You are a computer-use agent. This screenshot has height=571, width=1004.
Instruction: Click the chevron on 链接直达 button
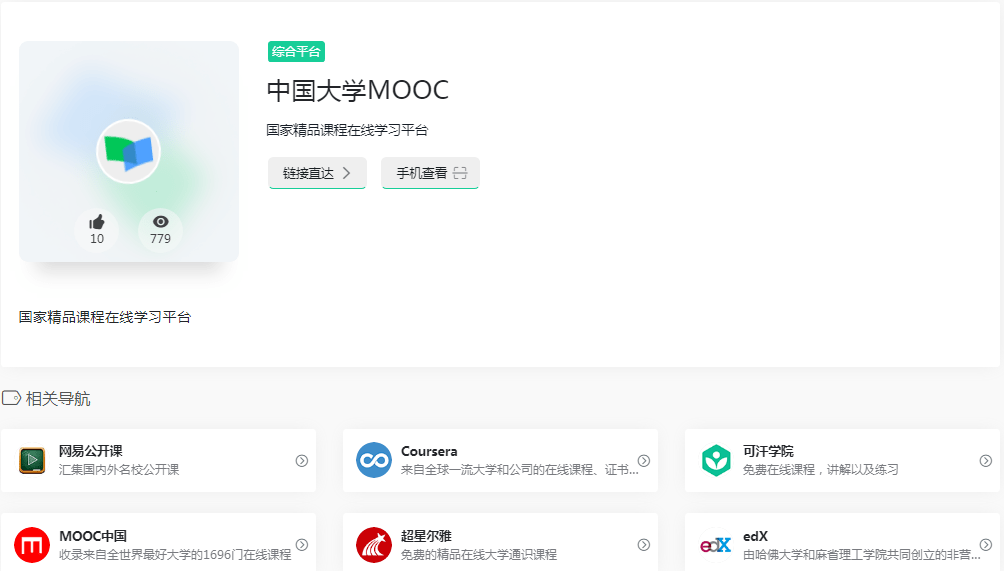coord(346,173)
